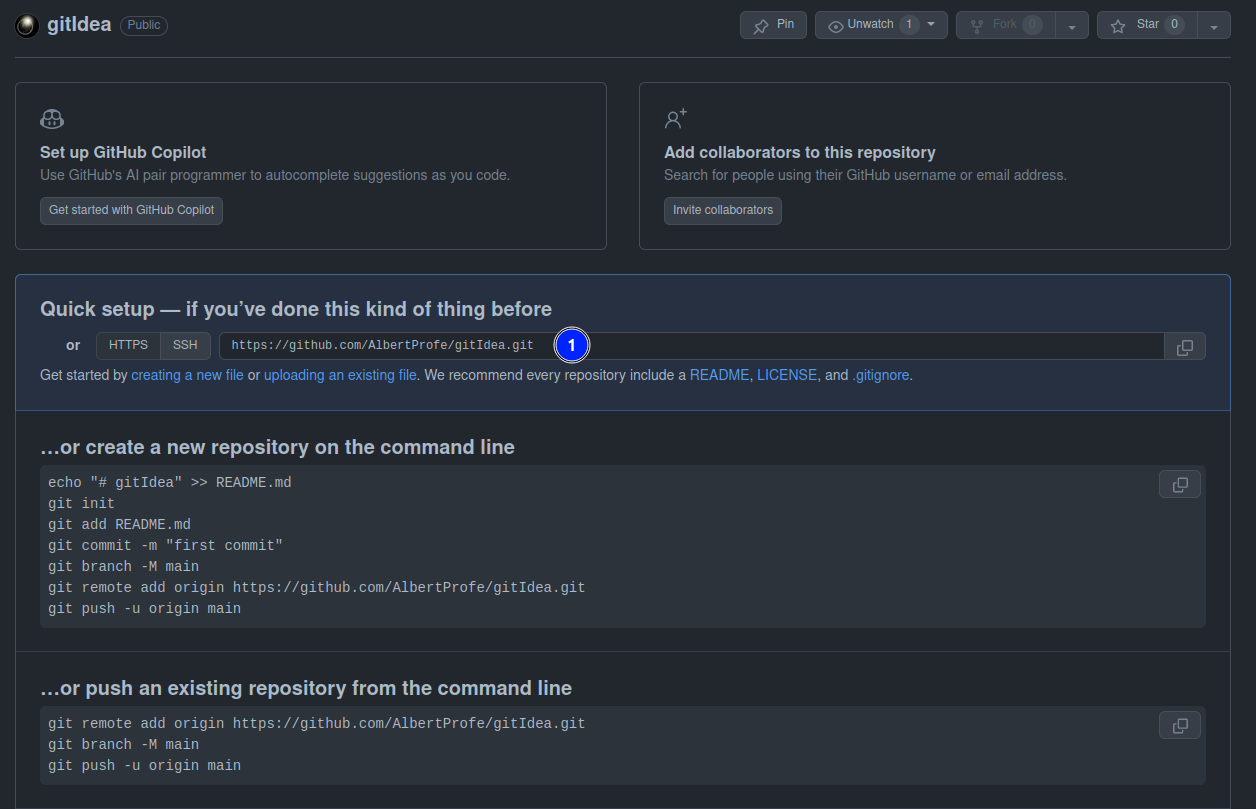Viewport: 1256px width, 809px height.
Task: Open the creating a new file link
Action: pos(187,376)
